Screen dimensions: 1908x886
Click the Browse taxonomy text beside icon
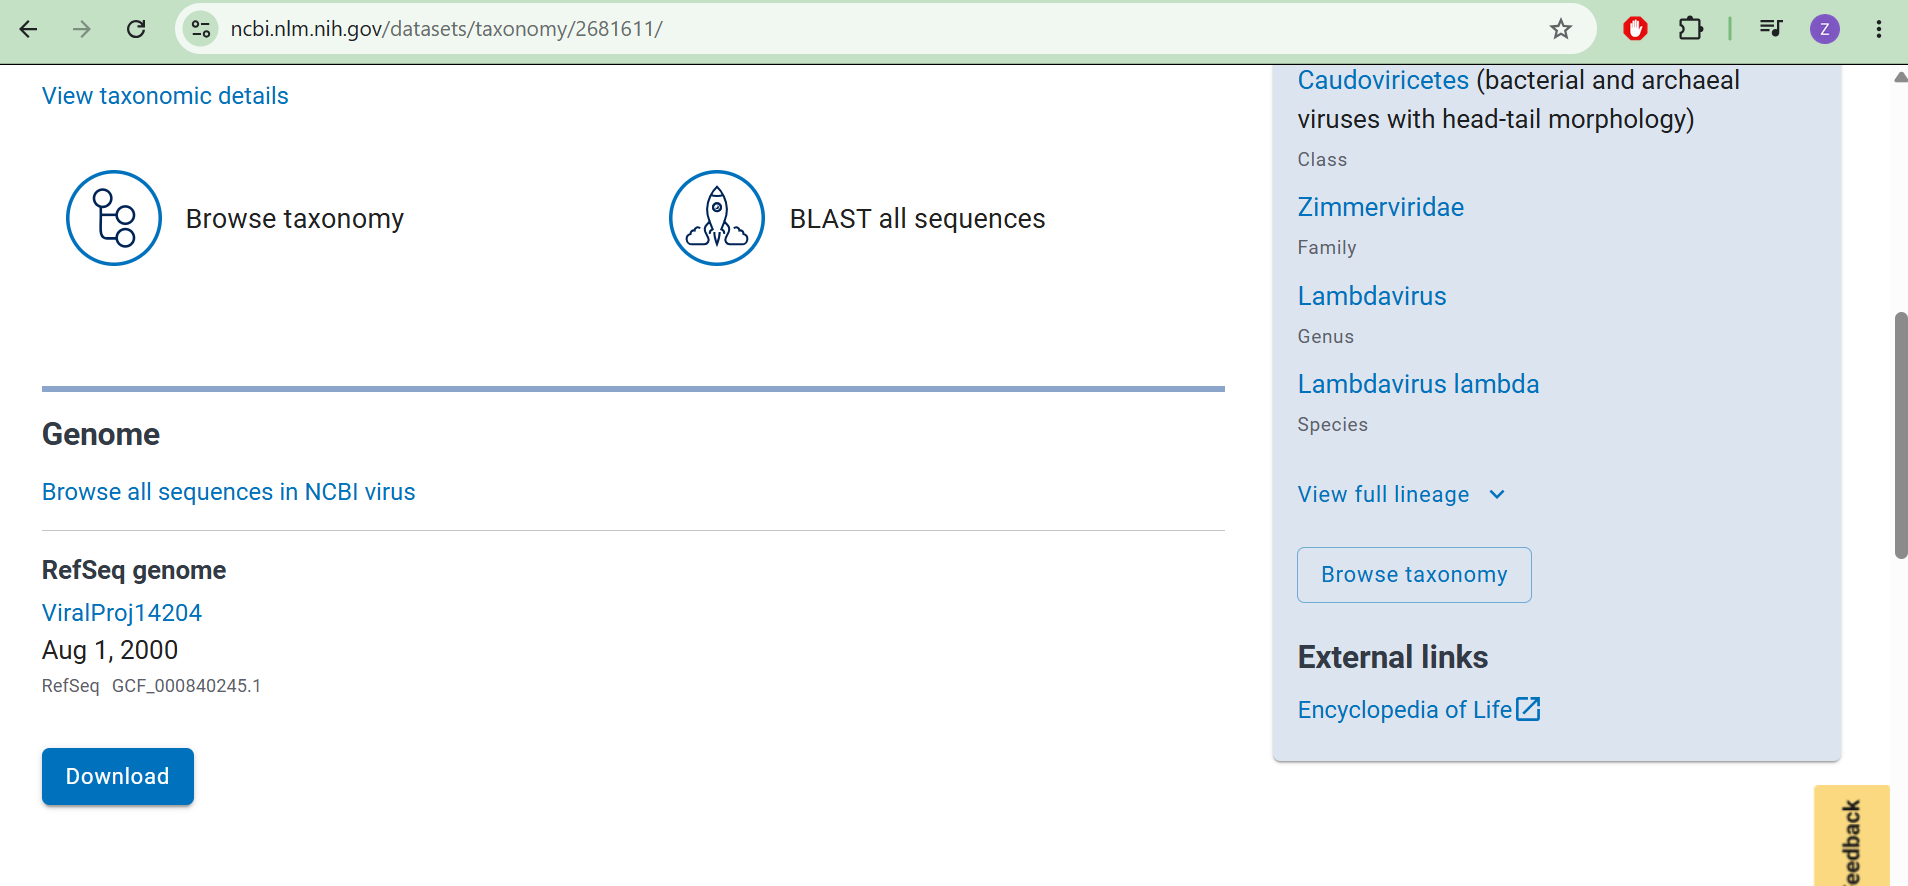[295, 219]
